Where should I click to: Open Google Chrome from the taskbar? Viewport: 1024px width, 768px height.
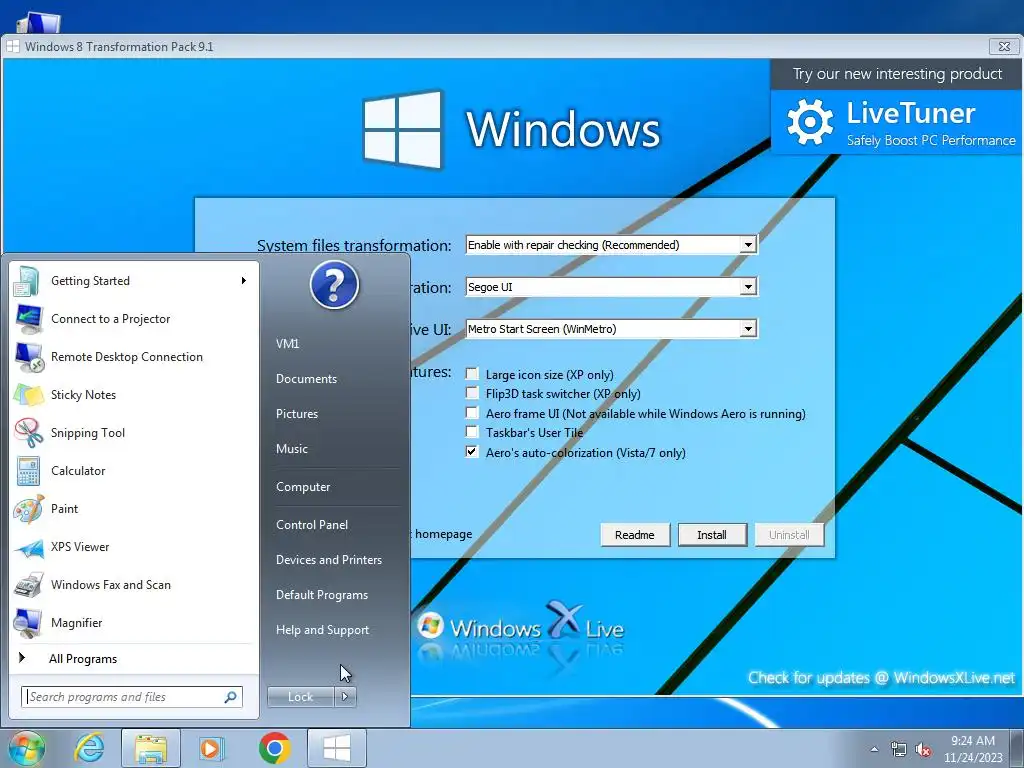coord(274,748)
